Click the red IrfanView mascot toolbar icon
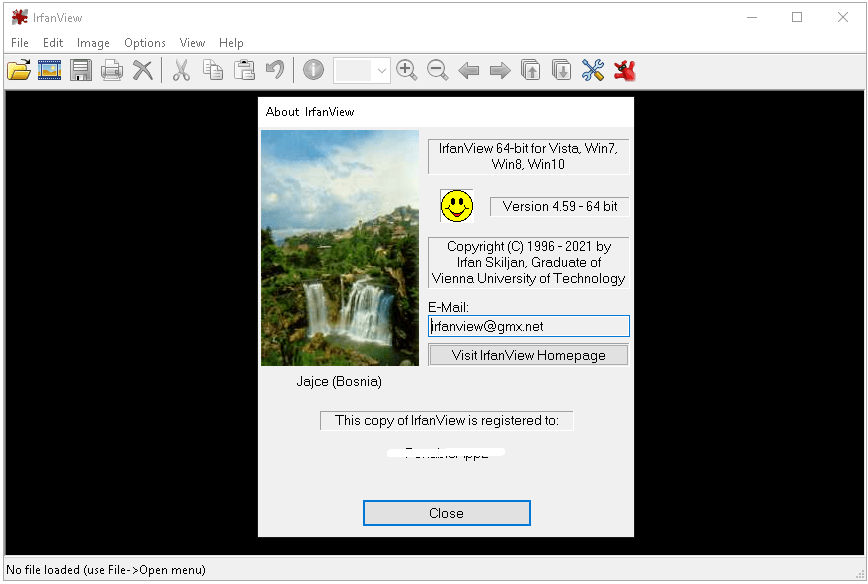The image size is (868, 584). tap(624, 70)
